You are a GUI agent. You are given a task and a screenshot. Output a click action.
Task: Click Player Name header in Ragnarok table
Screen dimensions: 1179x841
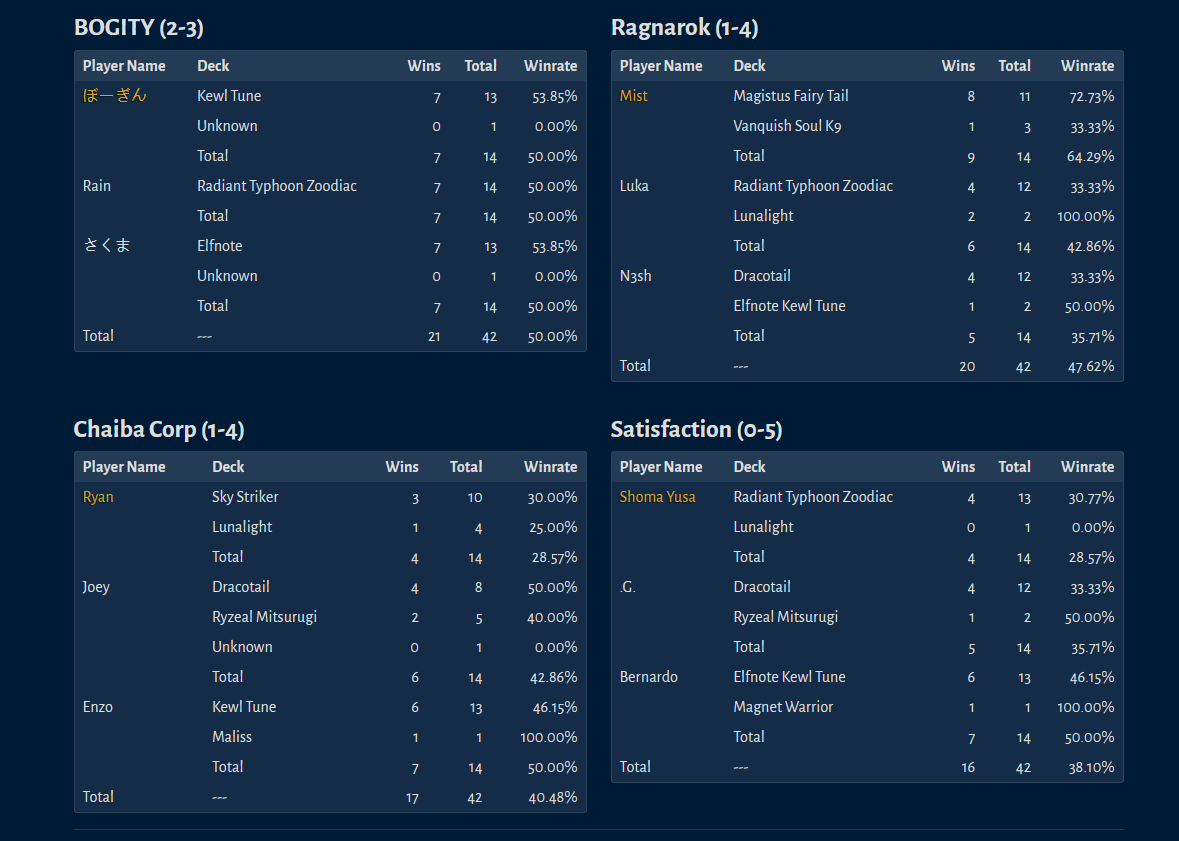coord(661,65)
